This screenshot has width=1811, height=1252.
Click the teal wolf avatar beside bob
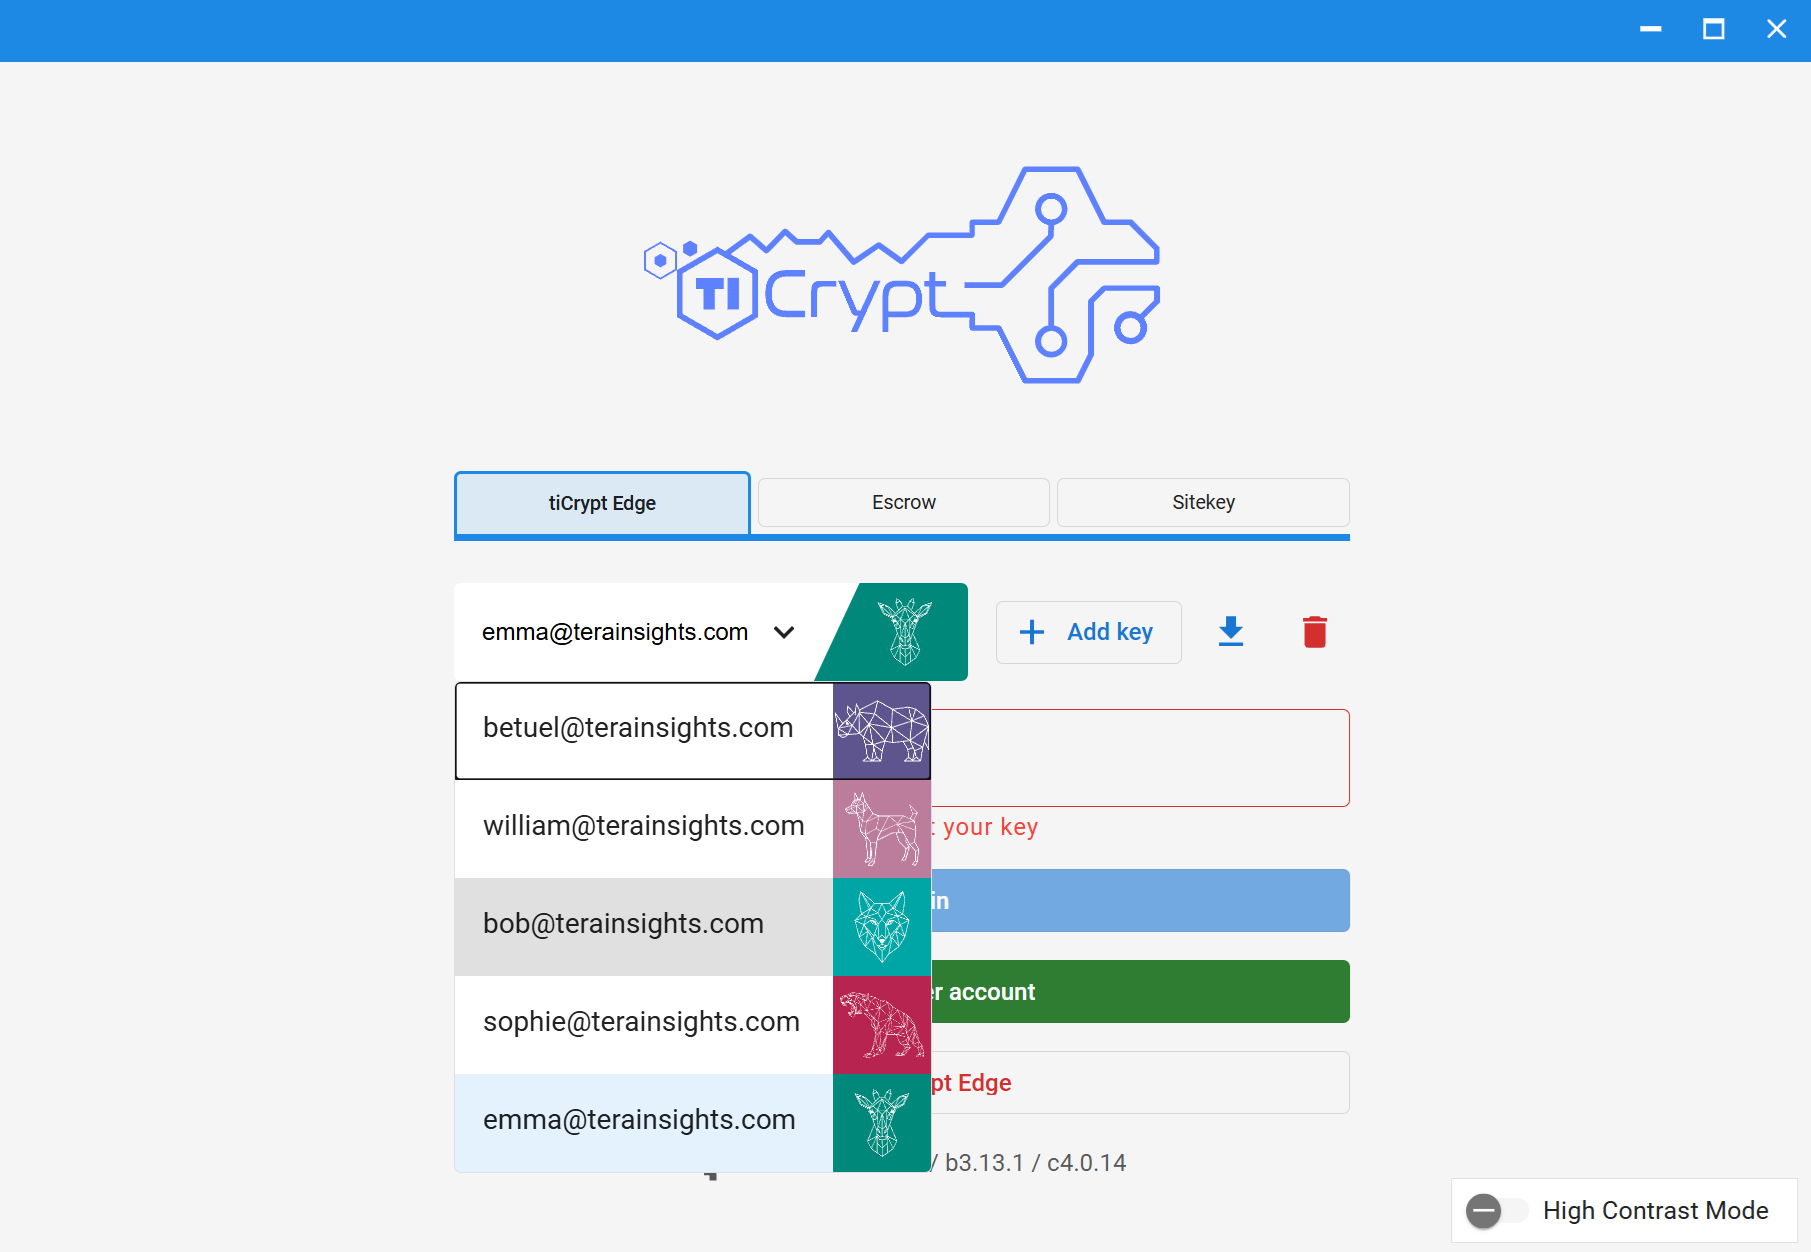point(881,926)
